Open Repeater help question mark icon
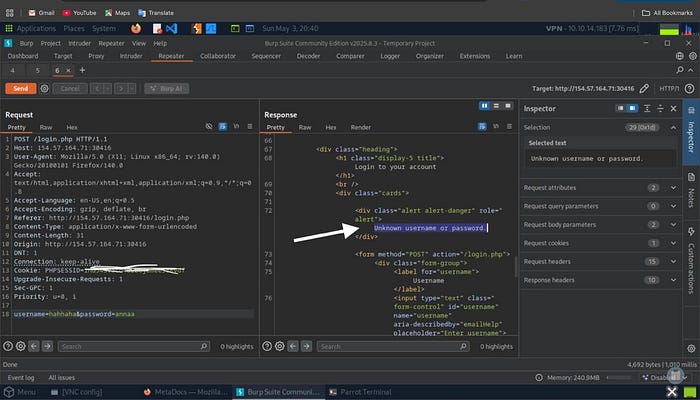The height and width of the screenshot is (400, 700). (689, 88)
